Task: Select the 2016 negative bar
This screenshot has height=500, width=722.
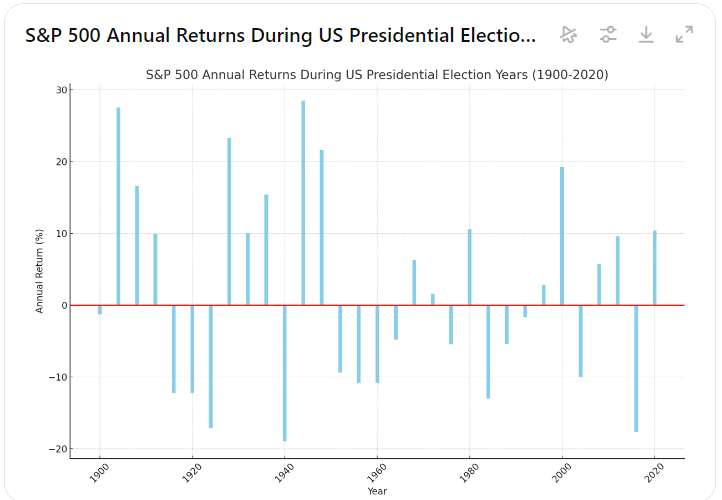Action: 636,368
